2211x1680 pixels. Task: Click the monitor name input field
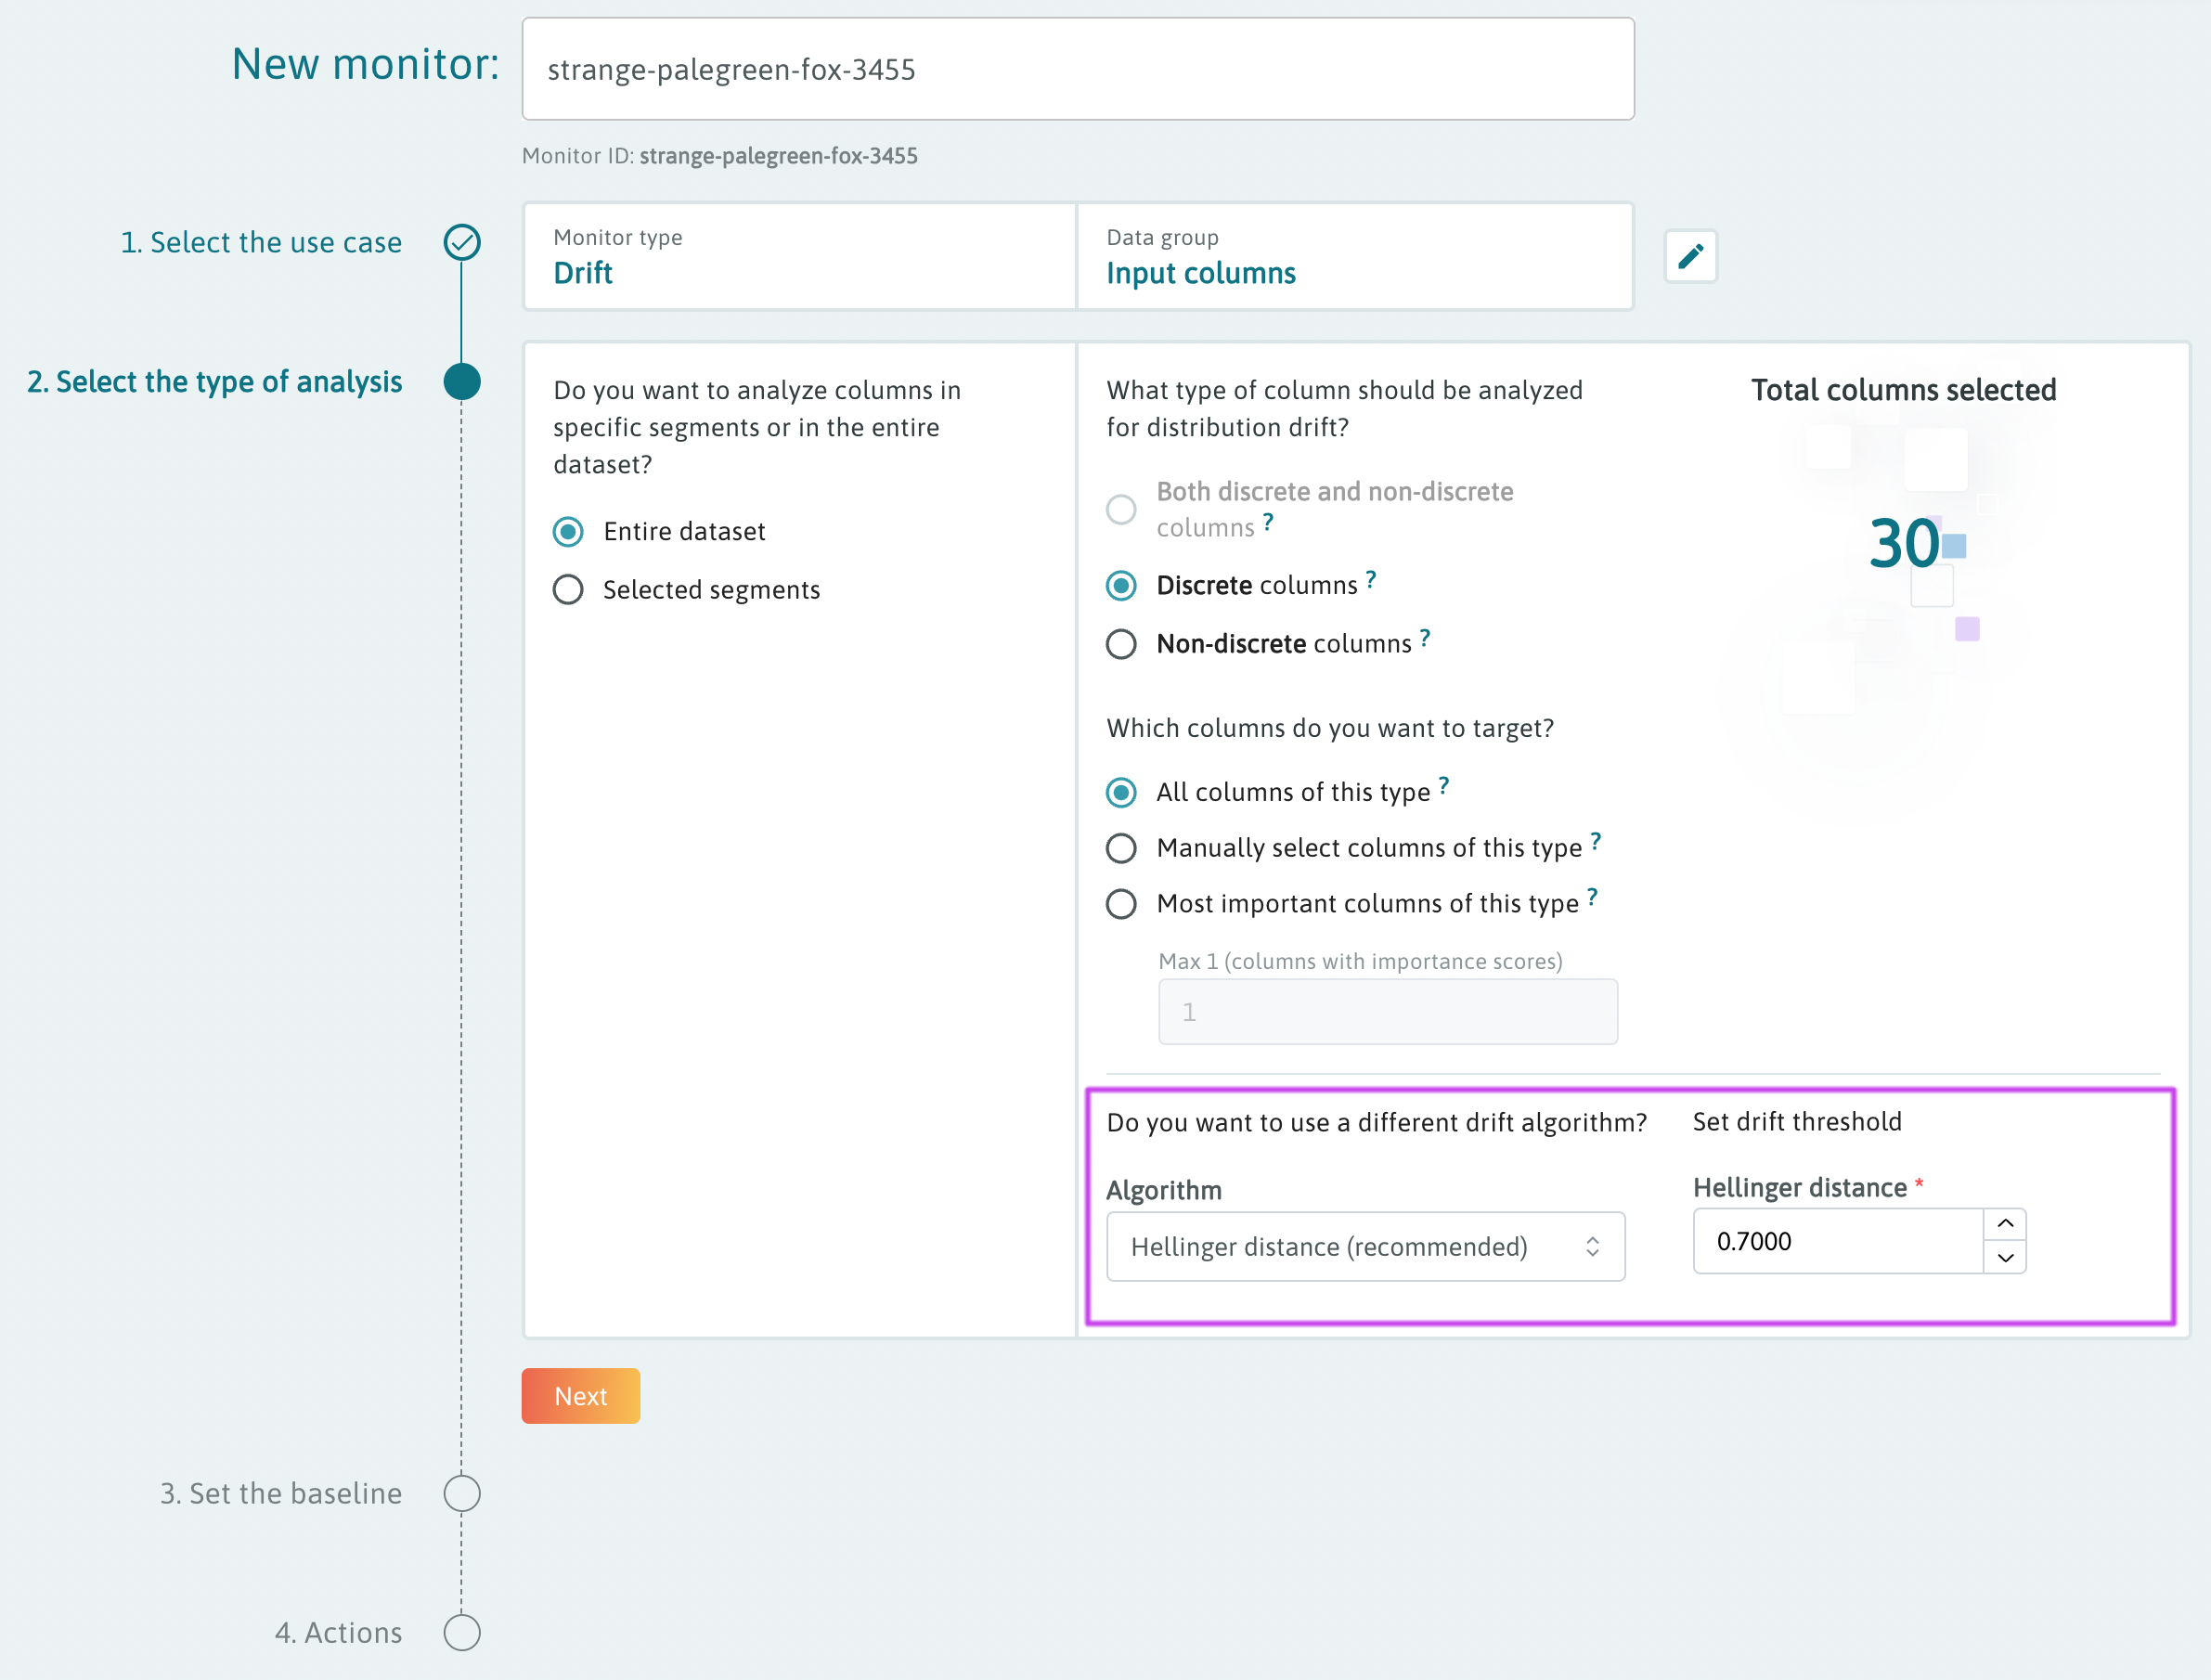coord(1076,68)
